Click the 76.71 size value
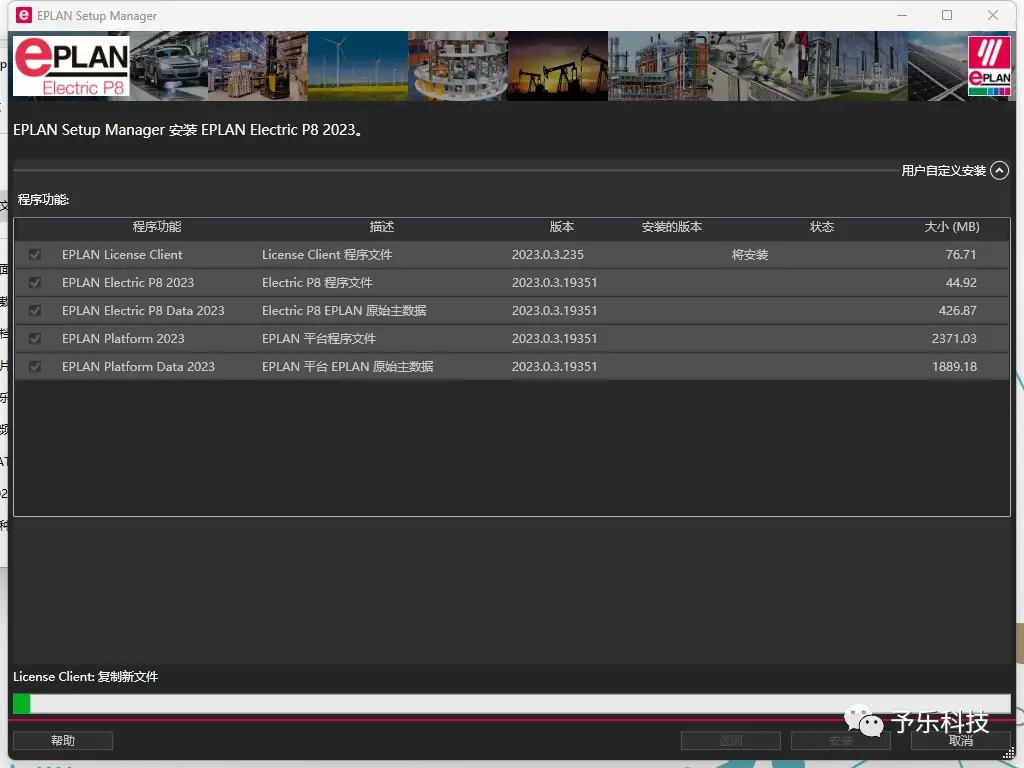 (961, 255)
